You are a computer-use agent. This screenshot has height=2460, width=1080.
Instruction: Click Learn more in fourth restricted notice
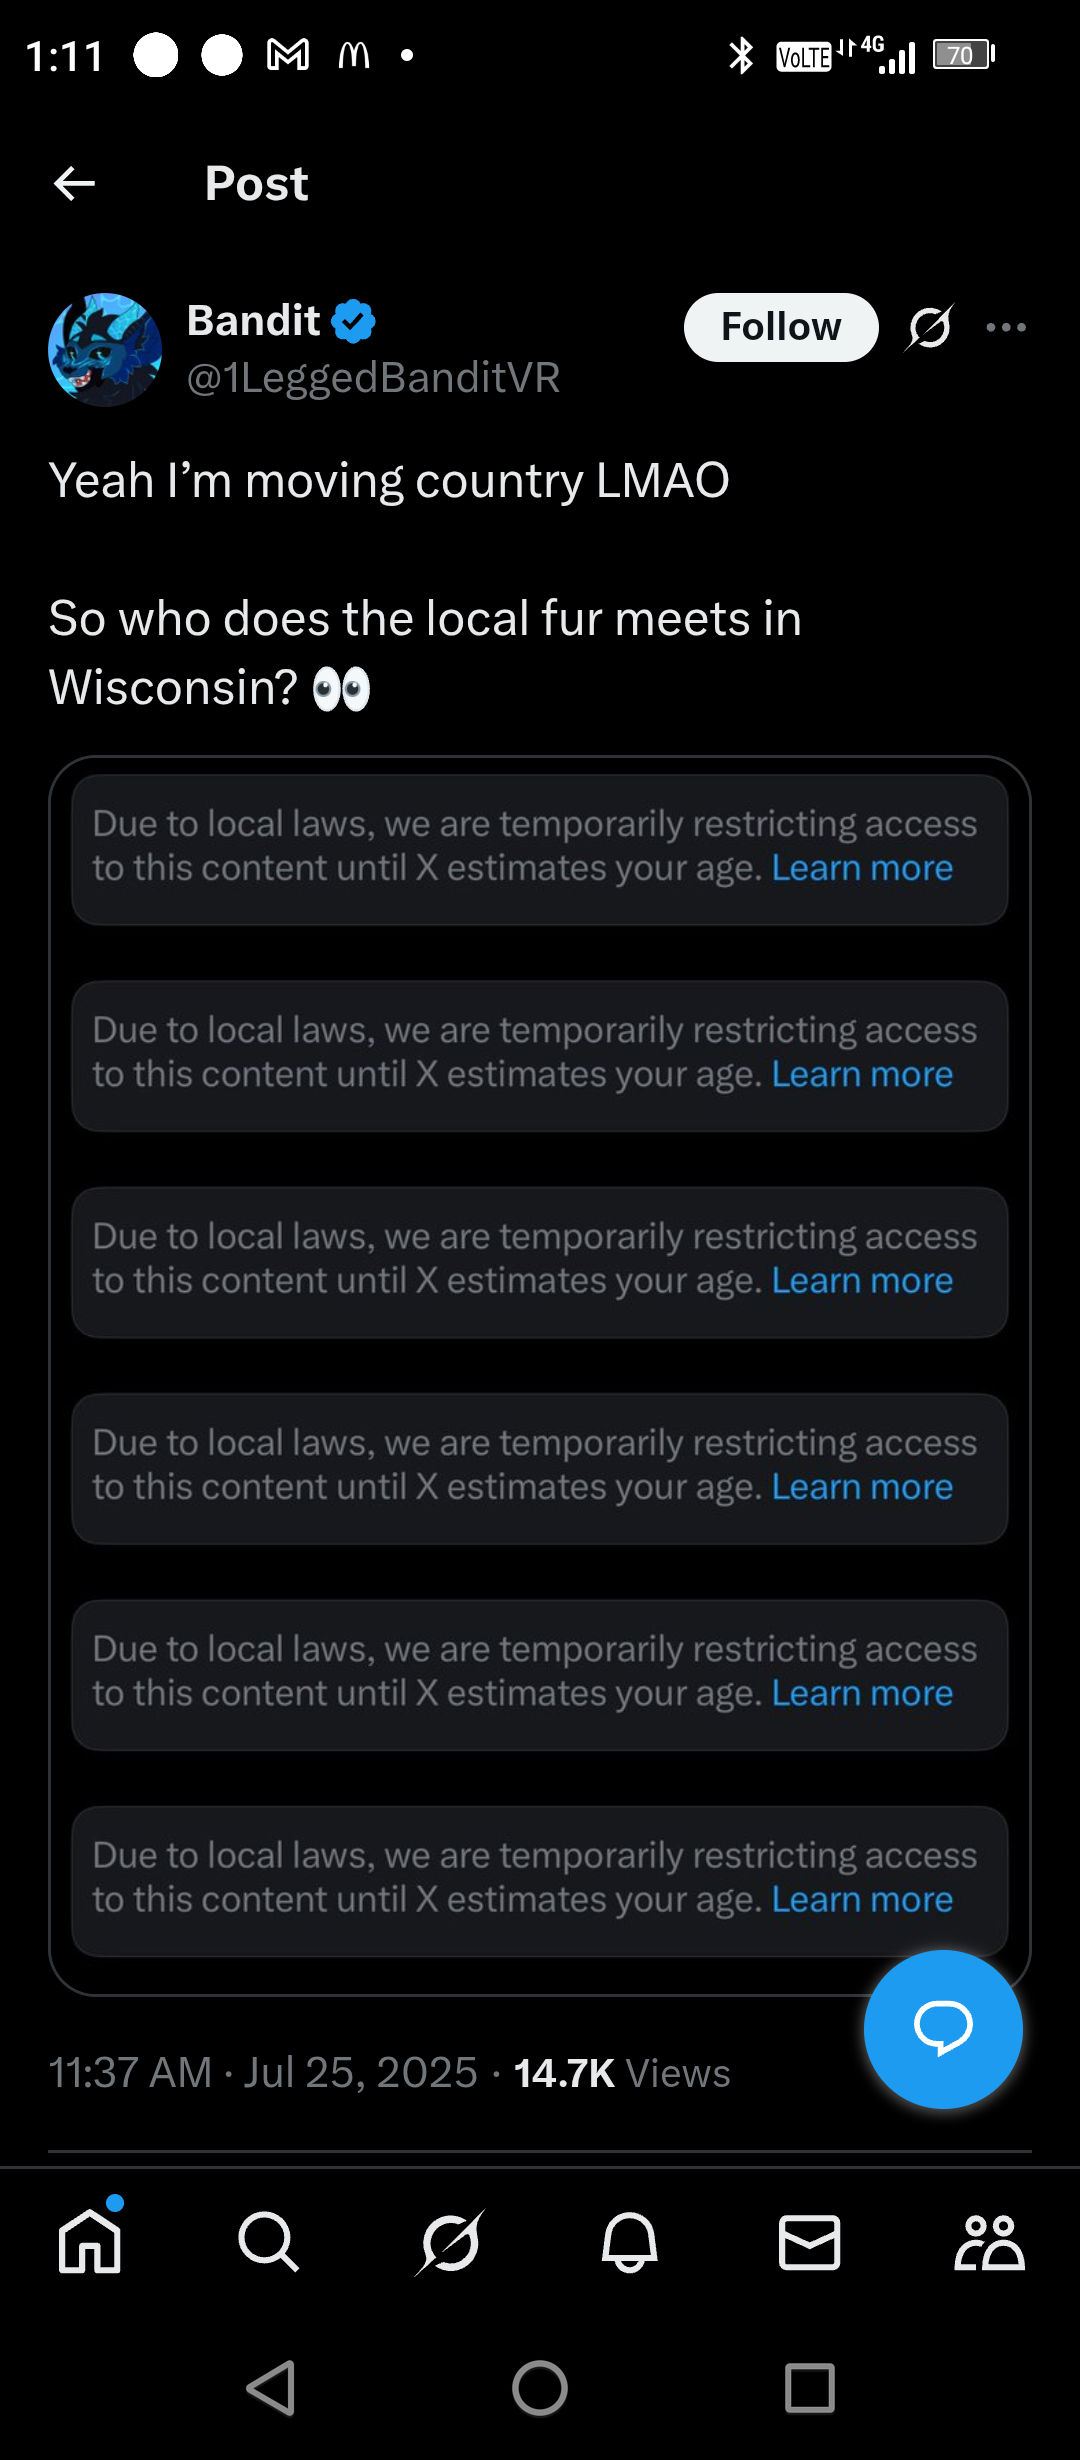(862, 1487)
